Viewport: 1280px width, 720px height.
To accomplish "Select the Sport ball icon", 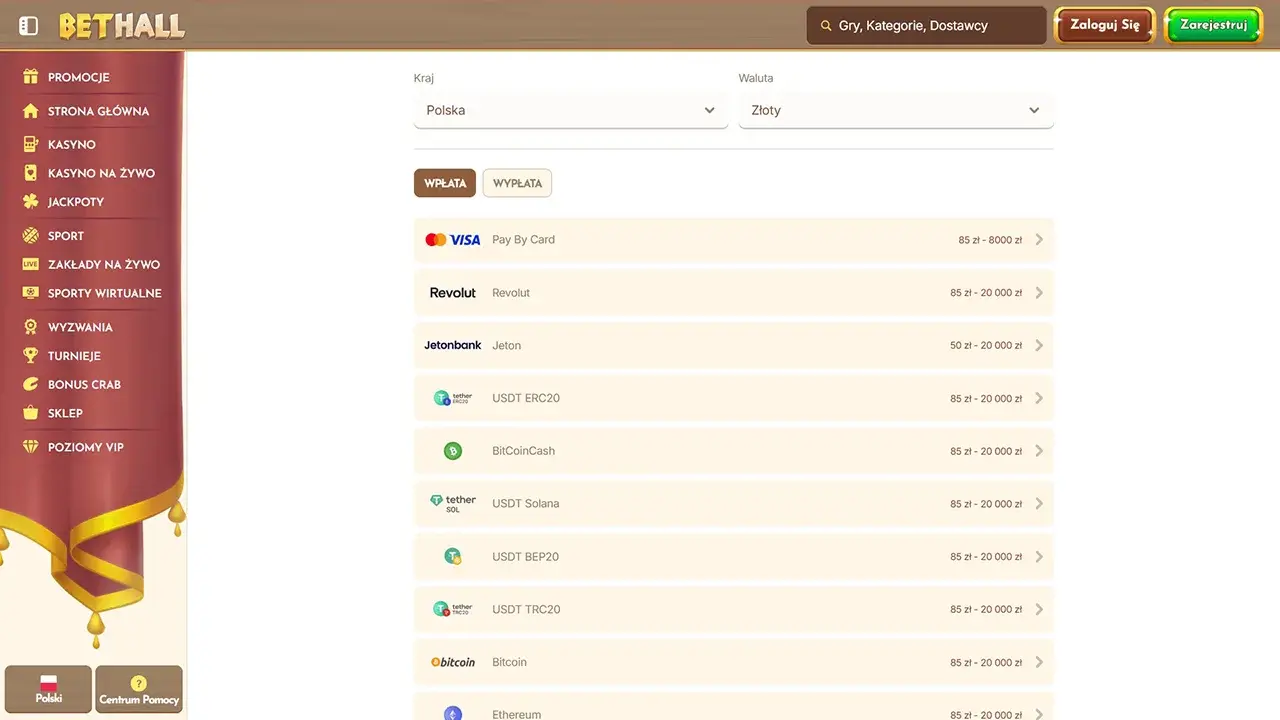I will pyautogui.click(x=30, y=236).
